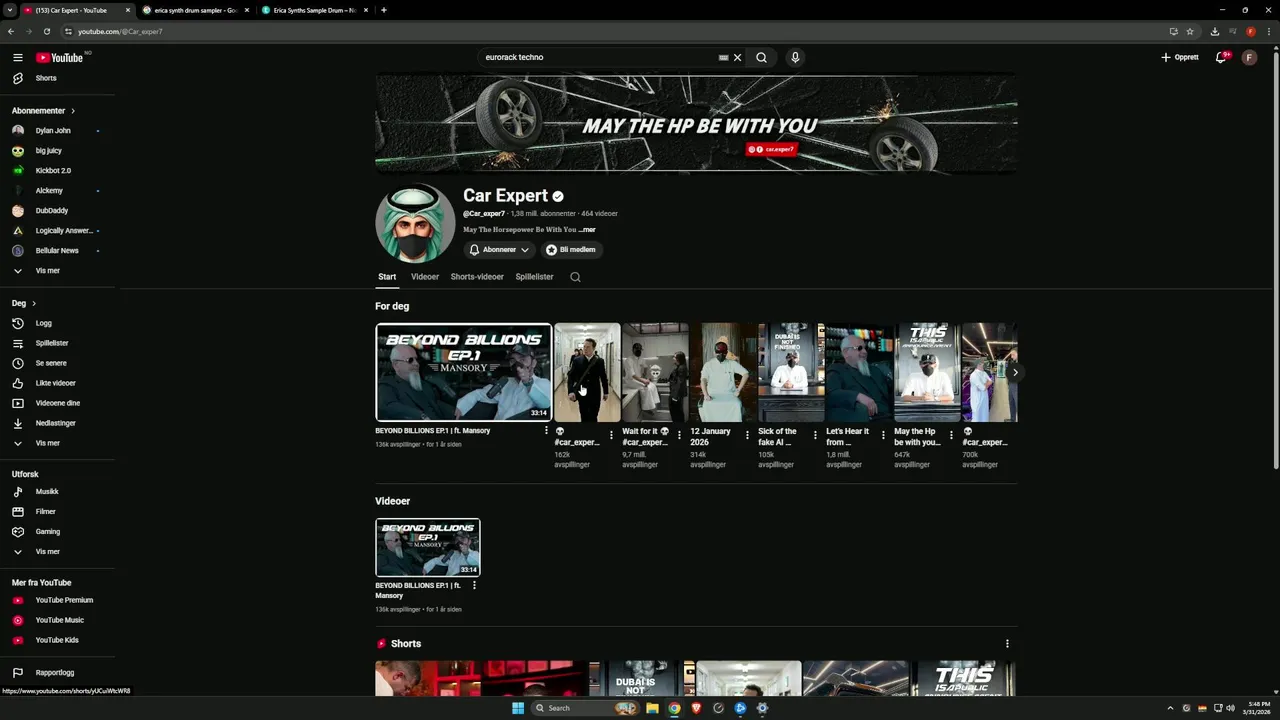Start voice search with the microphone icon
This screenshot has width=1280, height=720.
[795, 57]
